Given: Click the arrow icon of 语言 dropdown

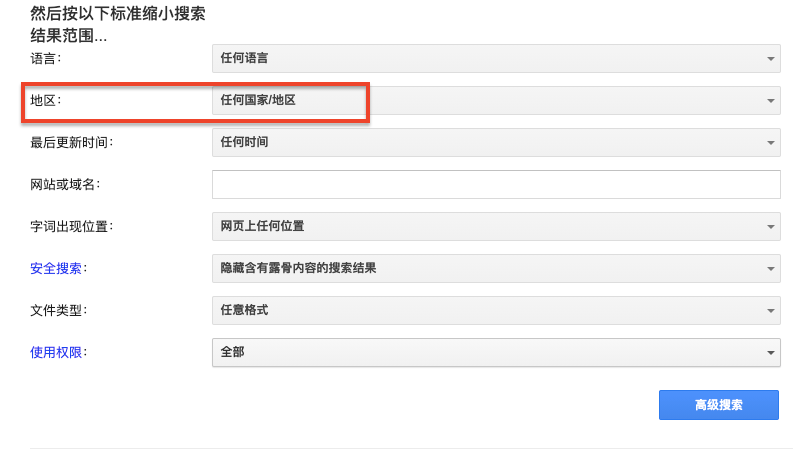Looking at the screenshot, I should pyautogui.click(x=770, y=59).
